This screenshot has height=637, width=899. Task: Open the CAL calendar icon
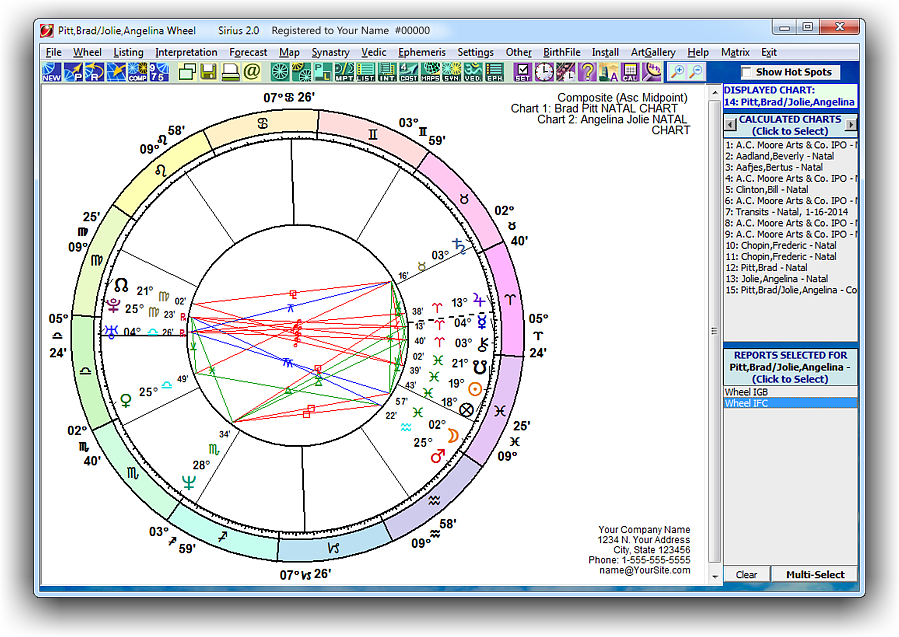[x=630, y=72]
